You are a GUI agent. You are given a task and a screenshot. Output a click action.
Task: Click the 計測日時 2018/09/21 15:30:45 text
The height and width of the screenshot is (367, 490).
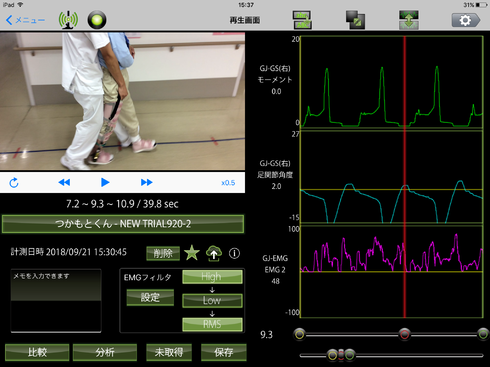click(69, 252)
